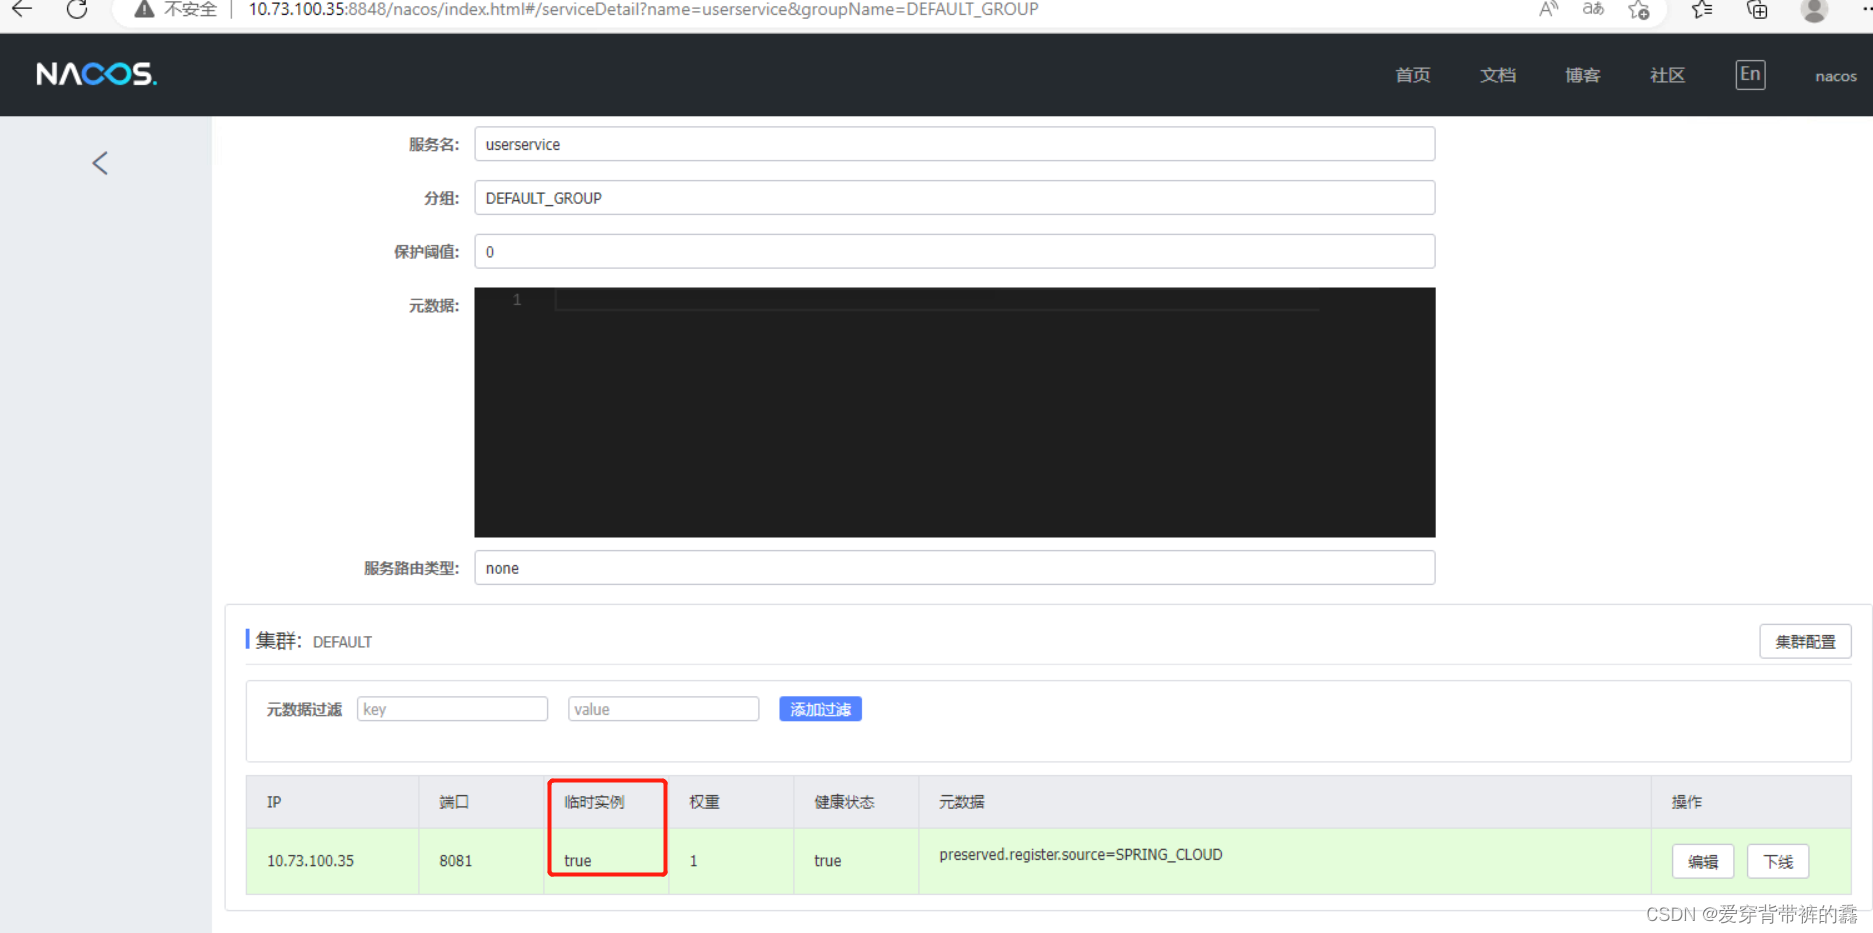Open the nacos user menu
The height and width of the screenshot is (933, 1873).
click(x=1836, y=76)
